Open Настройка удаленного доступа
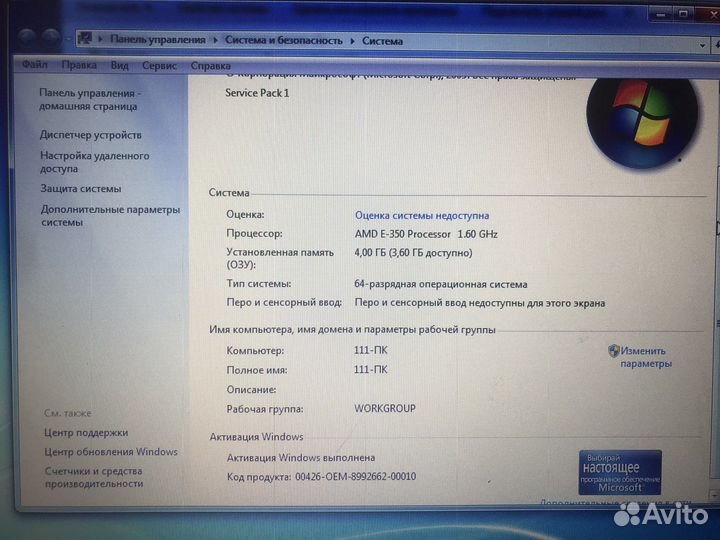 tap(95, 162)
